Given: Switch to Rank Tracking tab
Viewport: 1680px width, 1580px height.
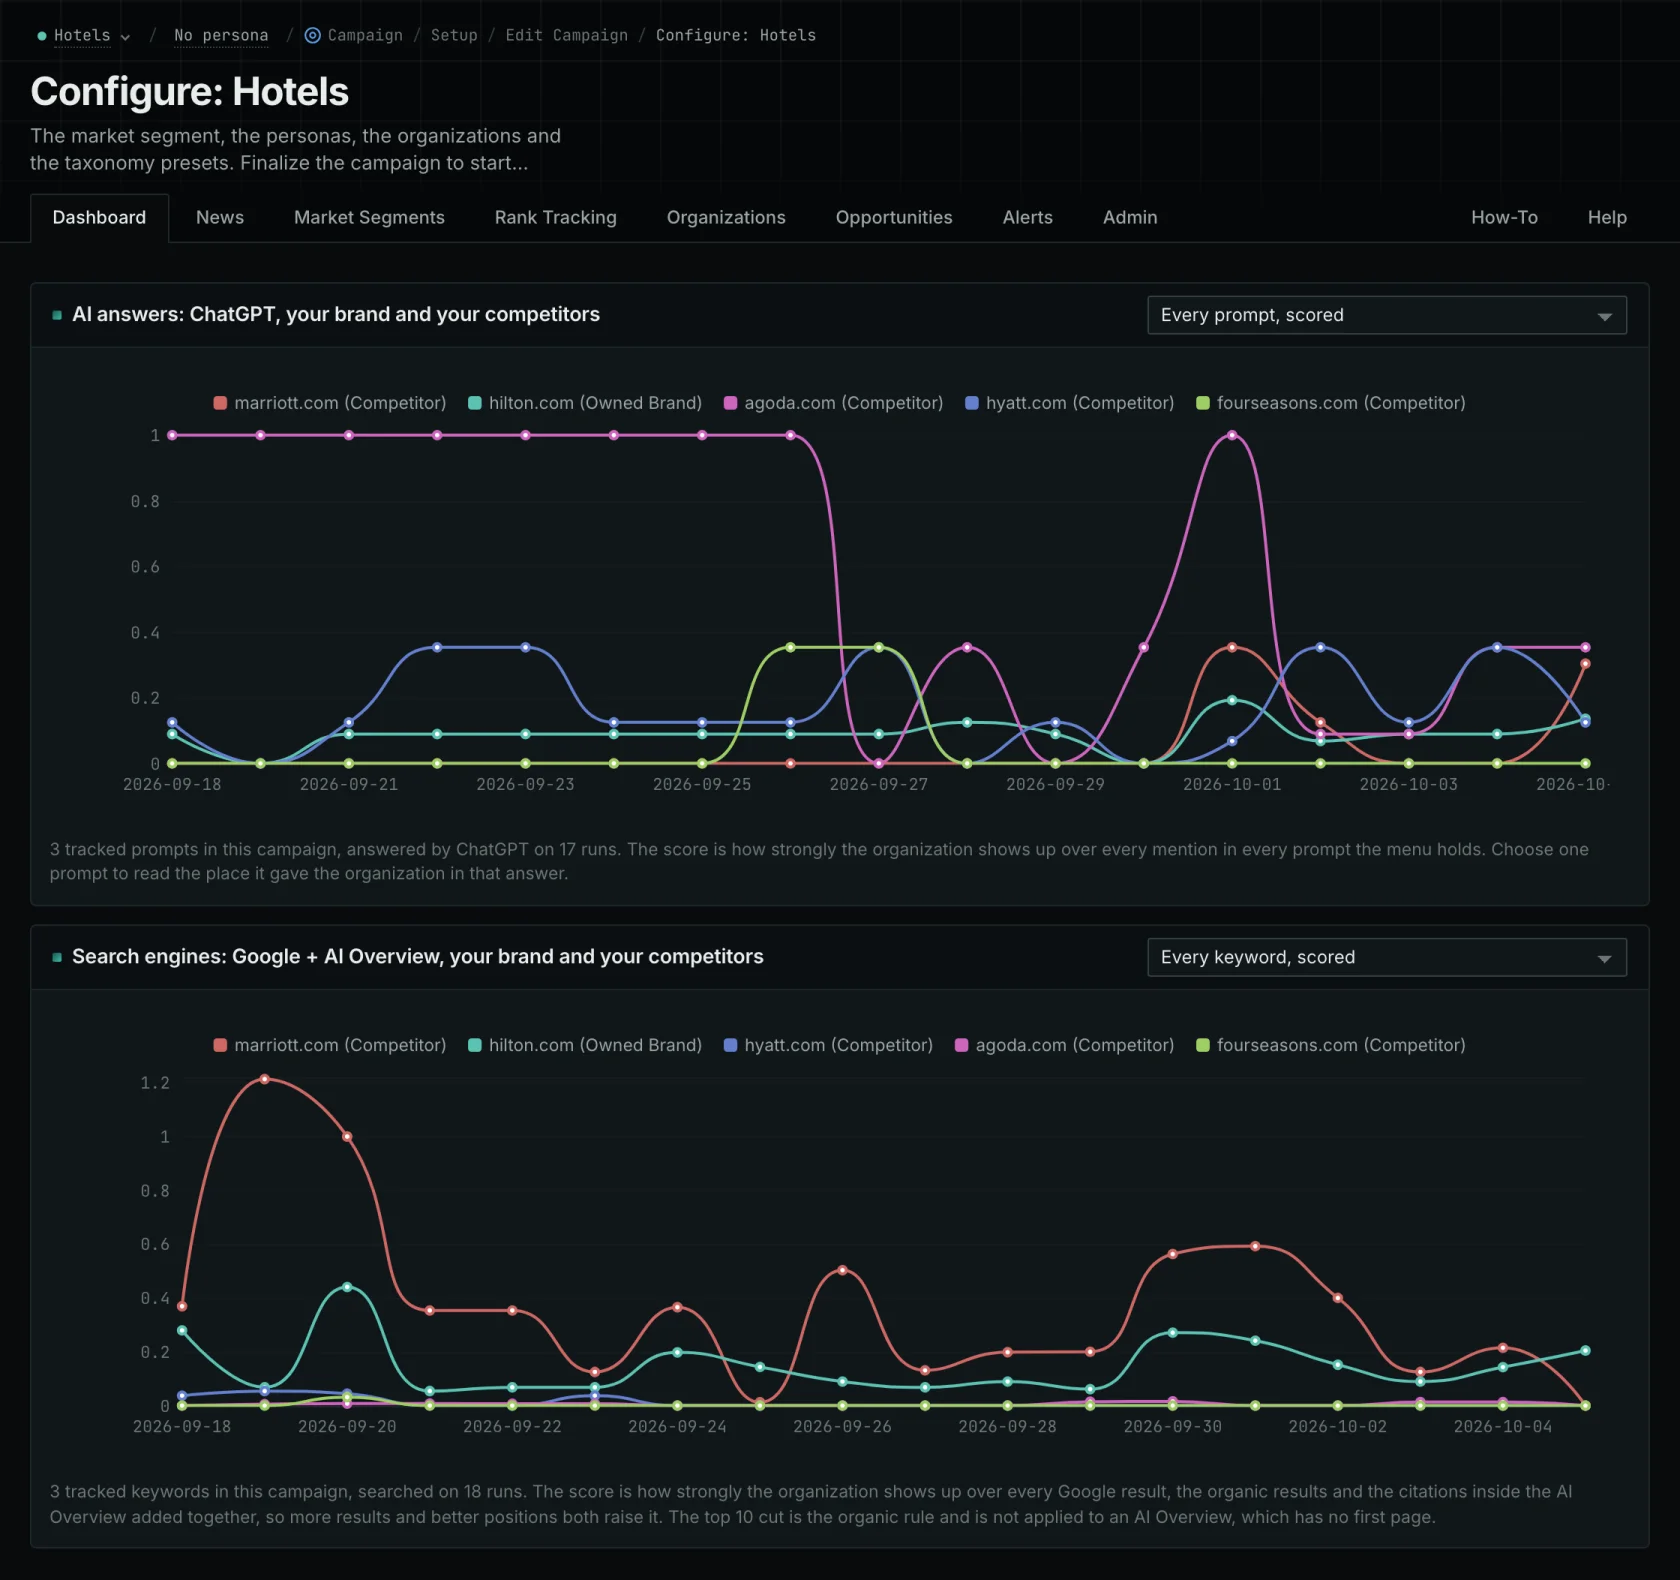Looking at the screenshot, I should pos(555,217).
